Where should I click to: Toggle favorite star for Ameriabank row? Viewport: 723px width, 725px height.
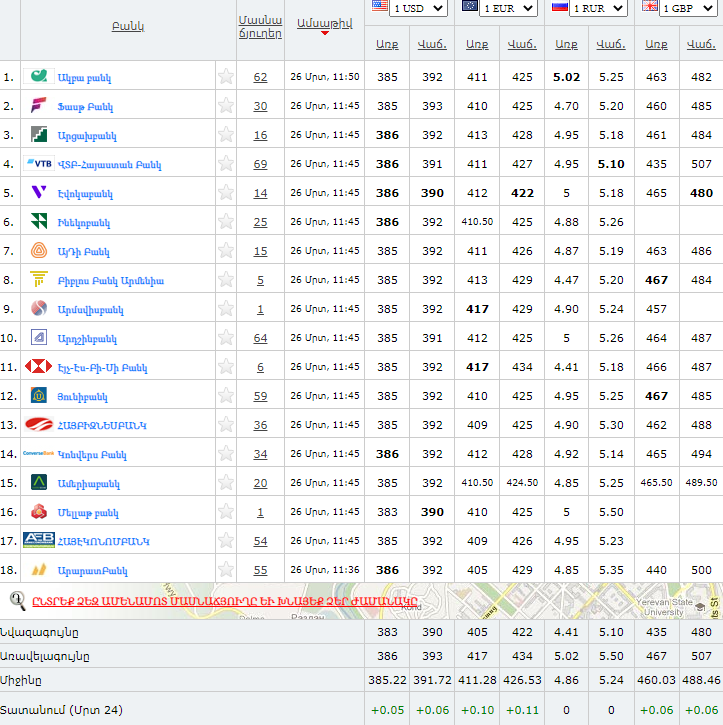pyautogui.click(x=226, y=482)
